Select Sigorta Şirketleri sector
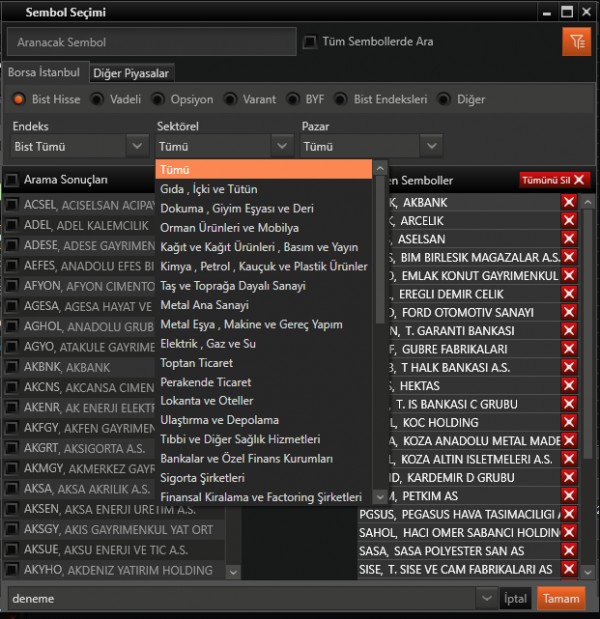Viewport: 600px width, 619px height. point(264,478)
